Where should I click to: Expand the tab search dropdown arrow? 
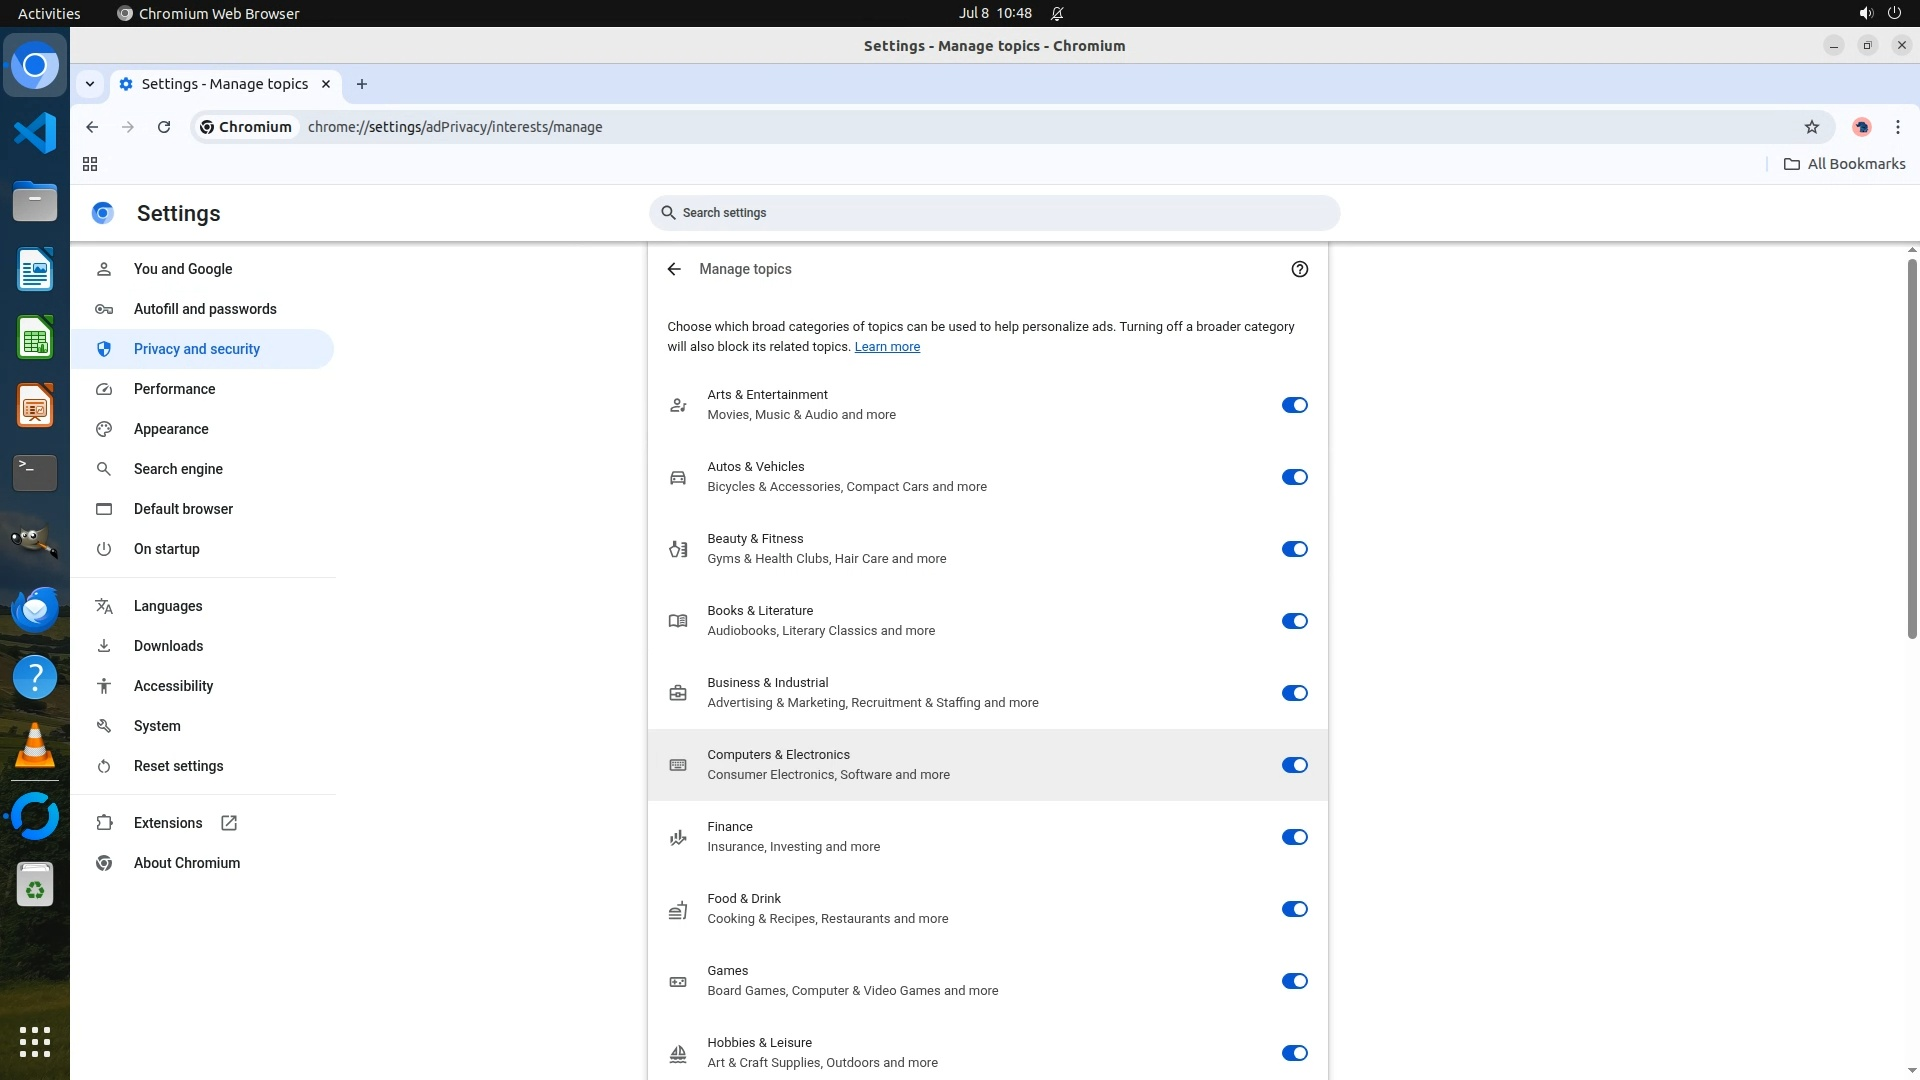point(90,84)
